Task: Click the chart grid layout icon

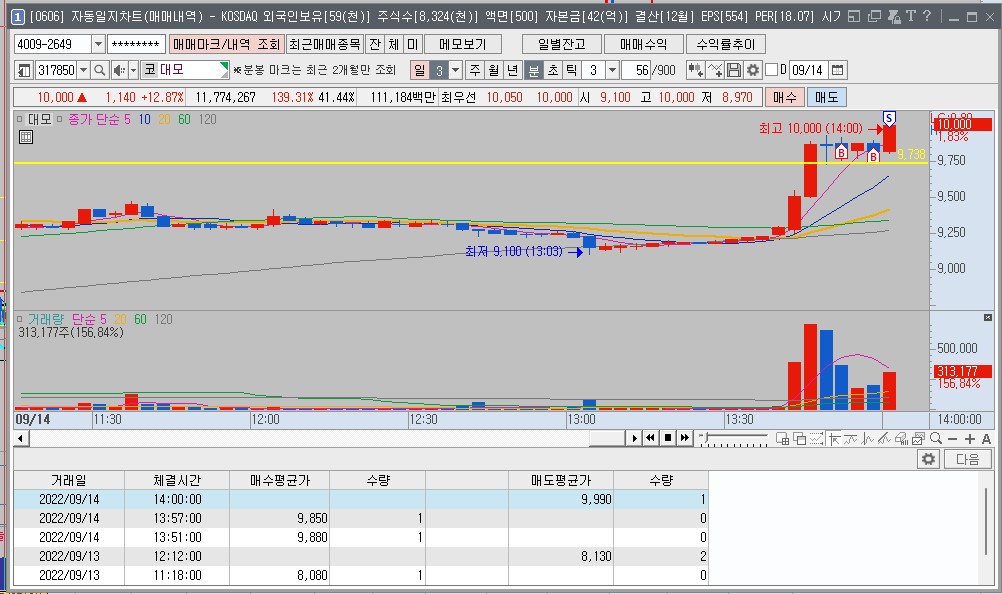Action: 782,438
